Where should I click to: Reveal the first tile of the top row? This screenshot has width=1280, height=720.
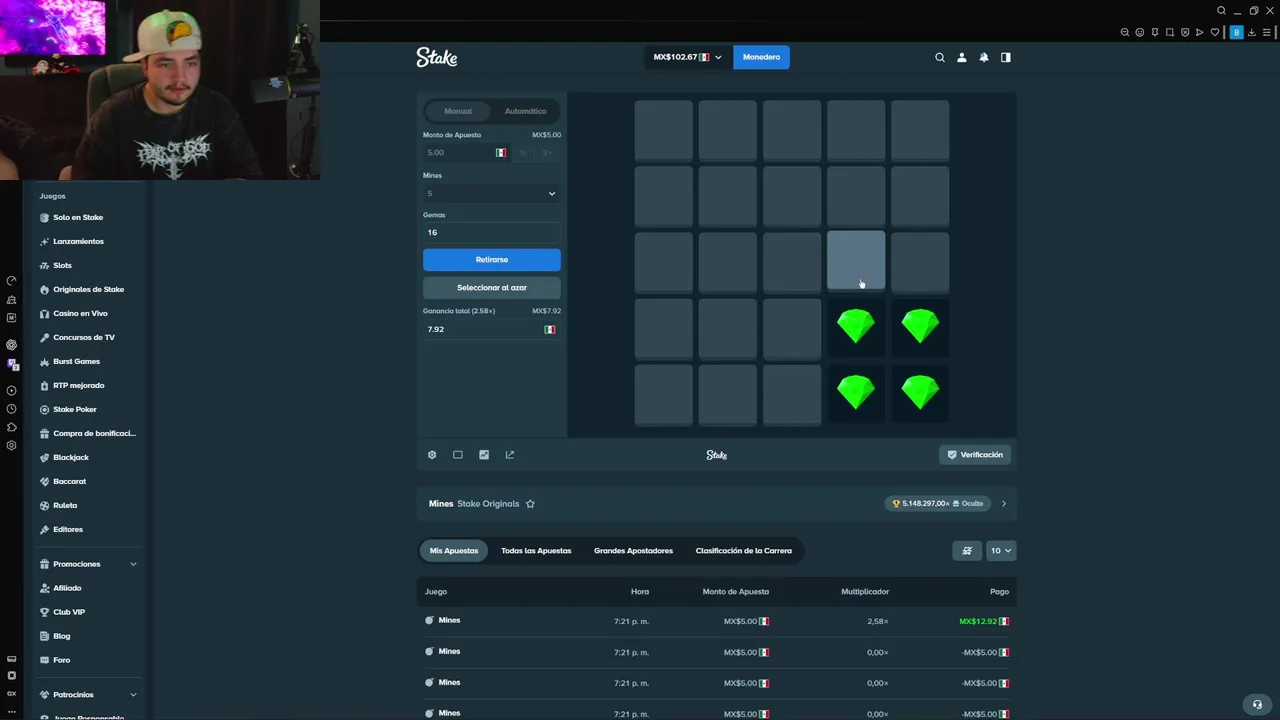click(x=664, y=130)
